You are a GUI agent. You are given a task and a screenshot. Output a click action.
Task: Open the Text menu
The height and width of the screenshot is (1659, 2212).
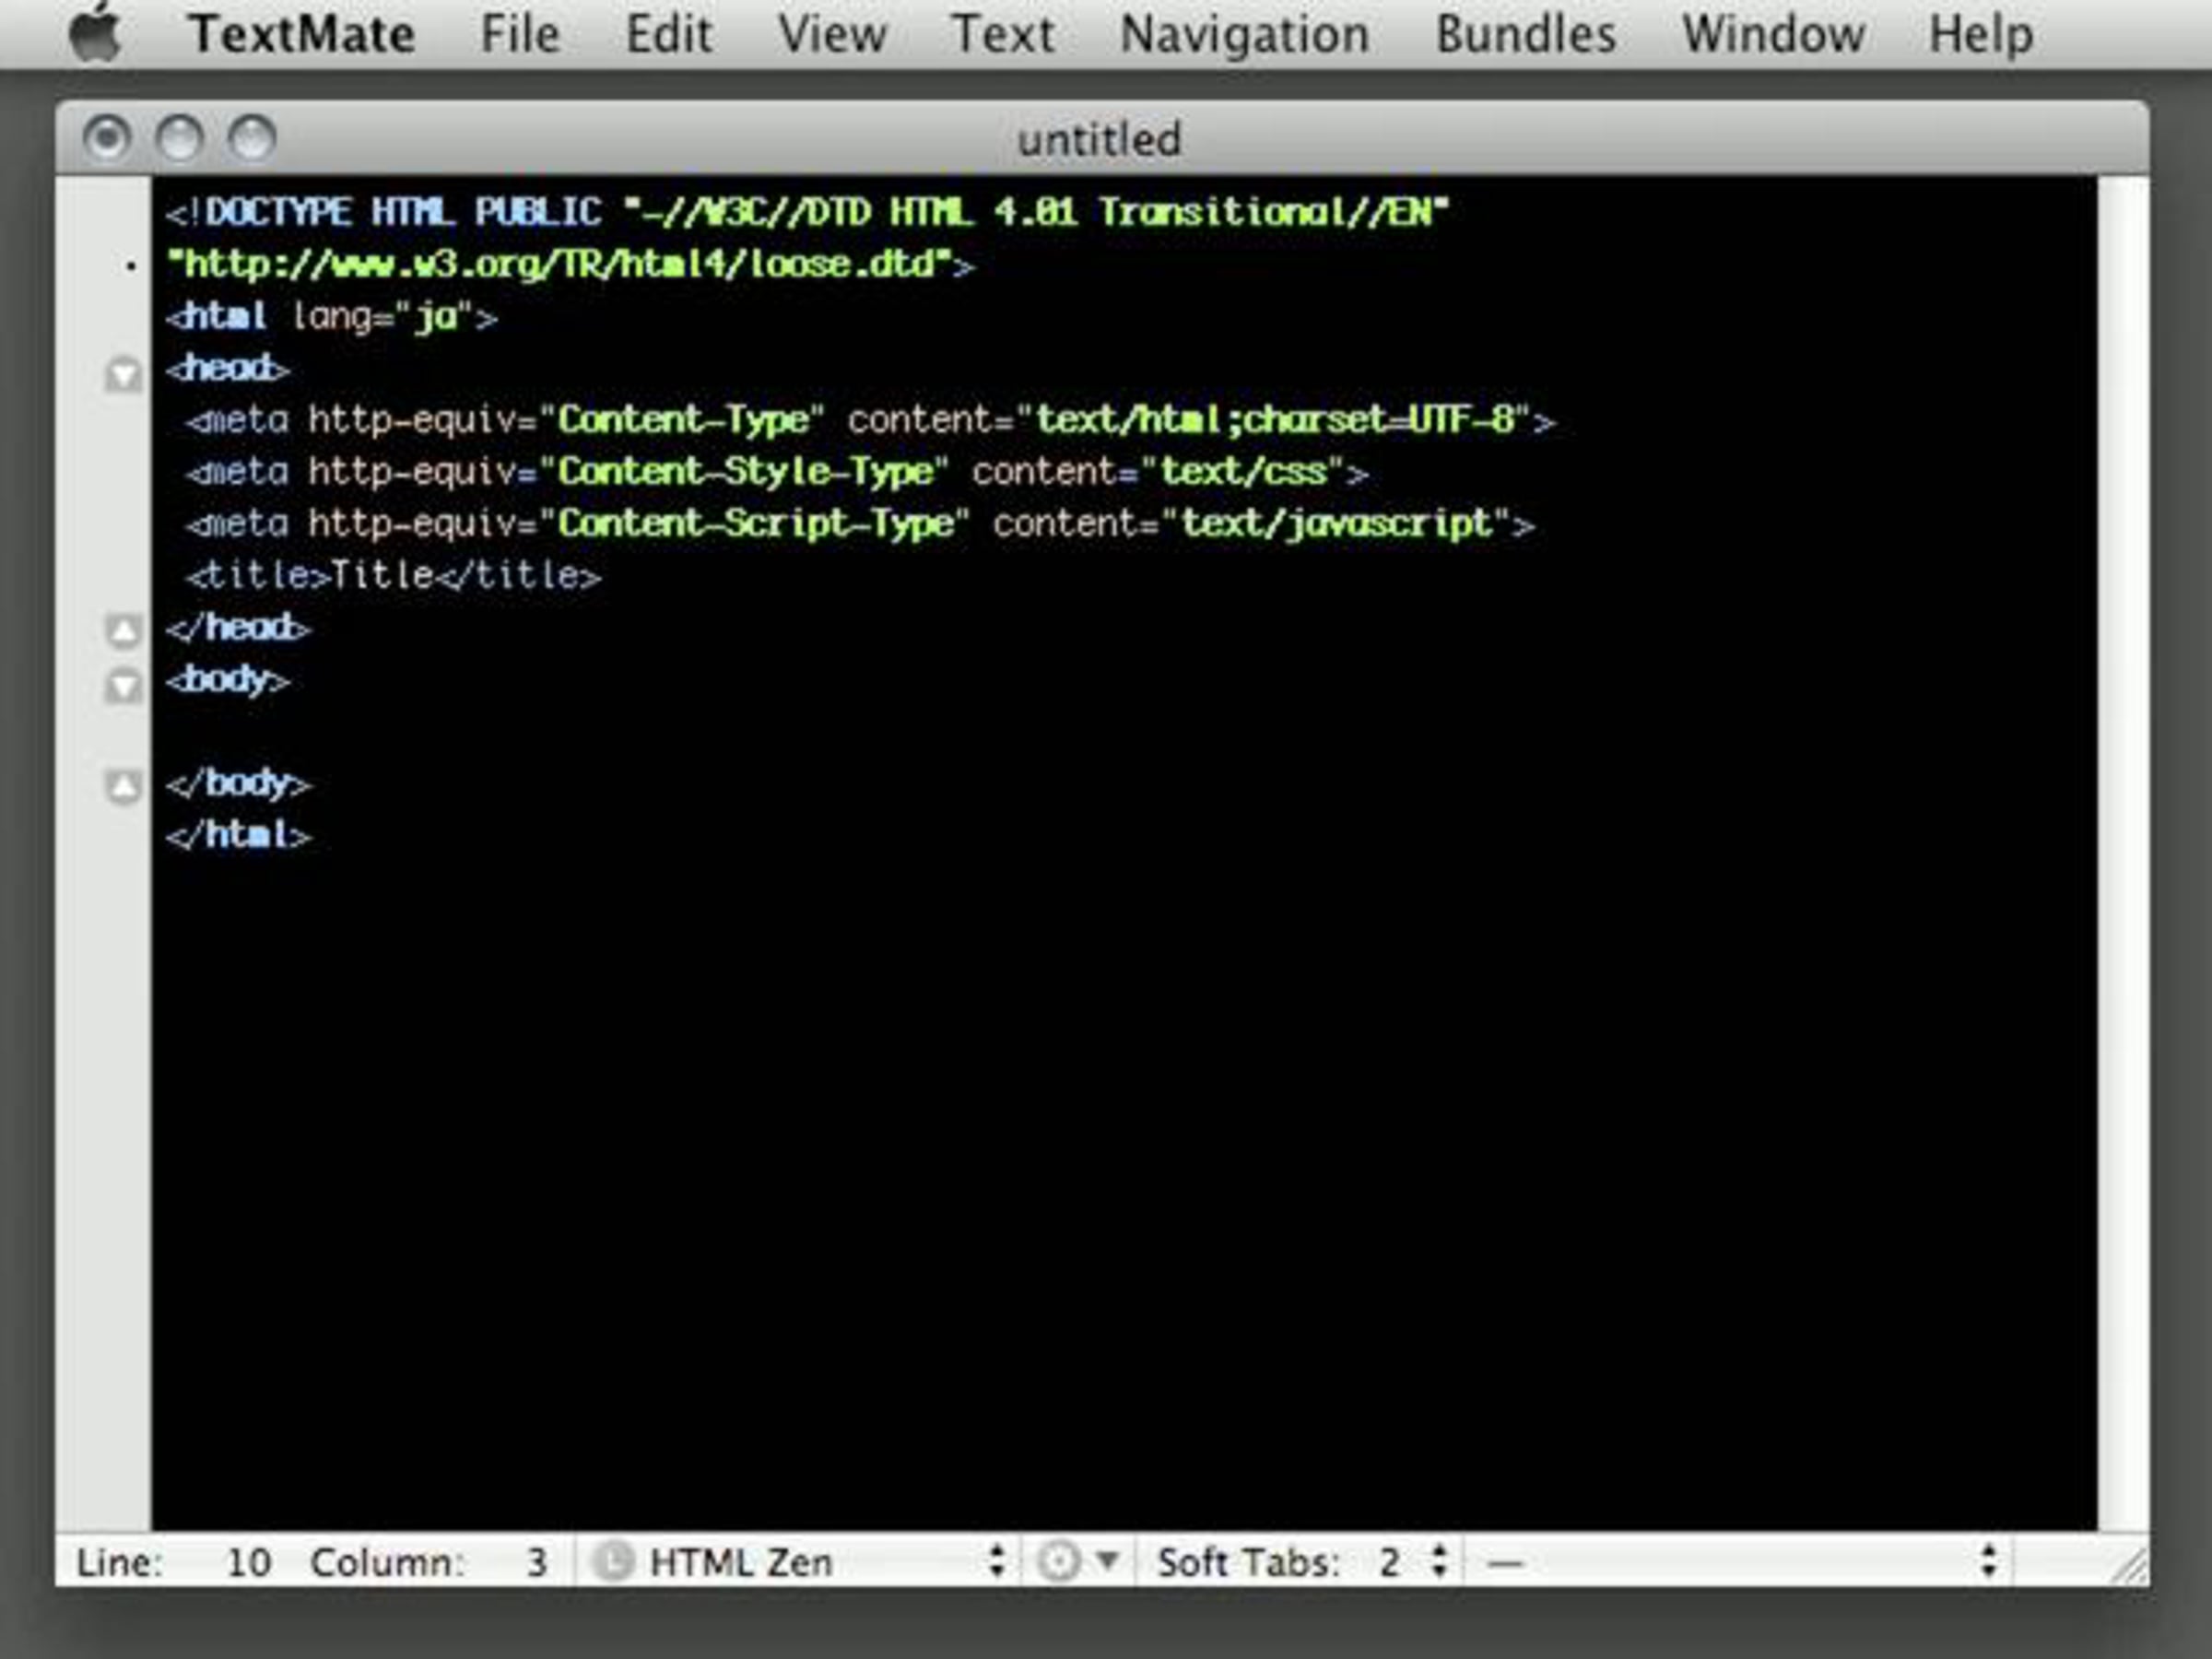[1002, 34]
